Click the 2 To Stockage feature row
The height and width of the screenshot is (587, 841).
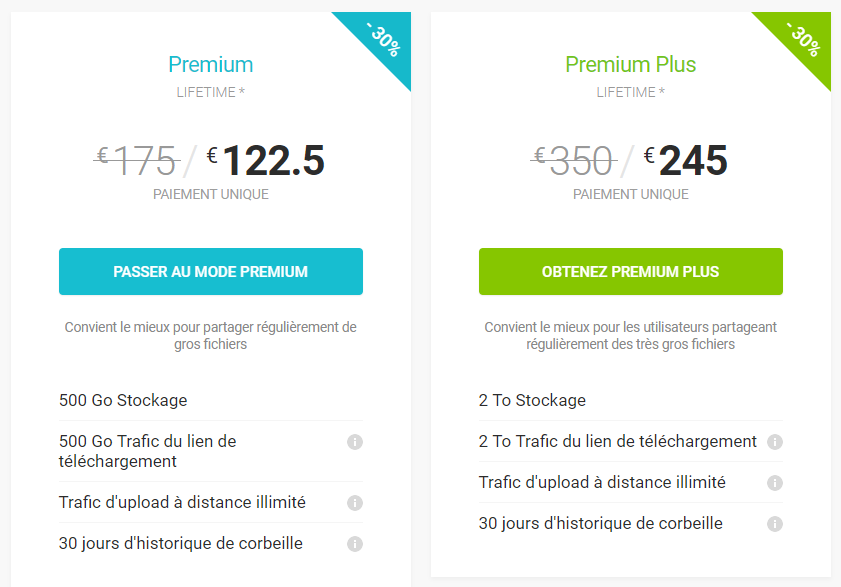click(x=631, y=400)
